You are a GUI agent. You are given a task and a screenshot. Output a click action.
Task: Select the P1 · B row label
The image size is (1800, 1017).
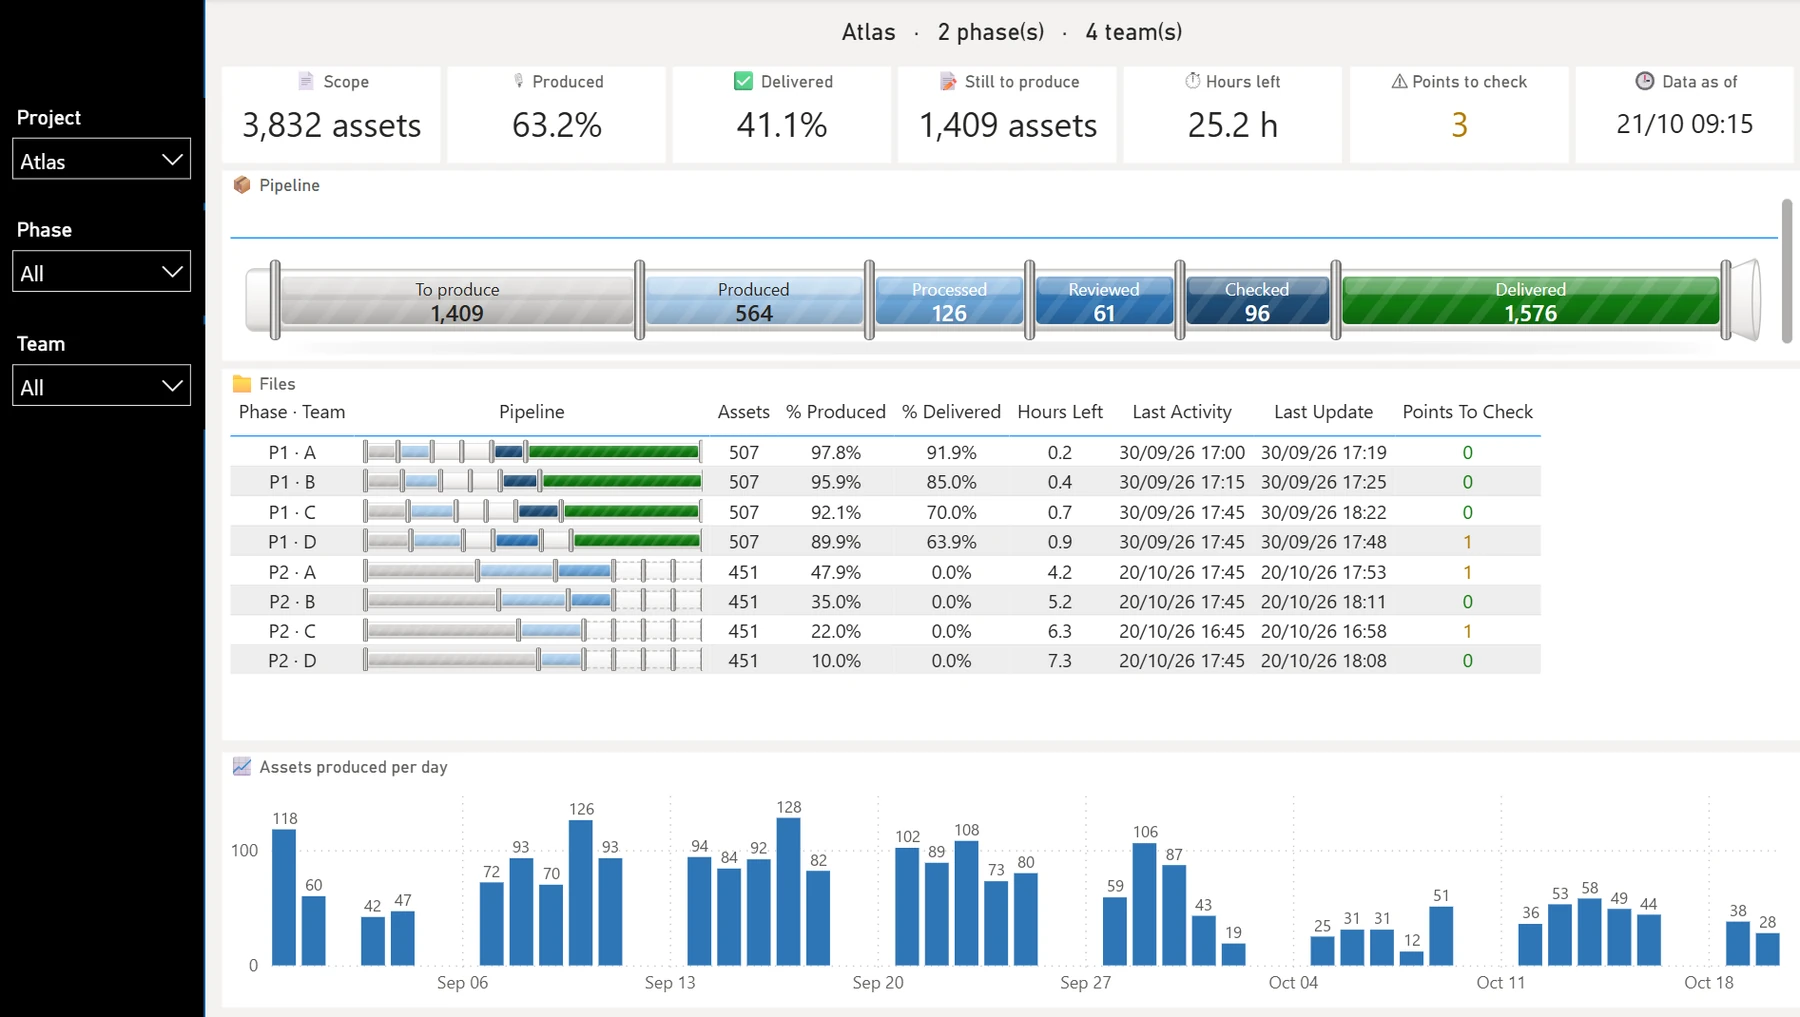(x=292, y=482)
